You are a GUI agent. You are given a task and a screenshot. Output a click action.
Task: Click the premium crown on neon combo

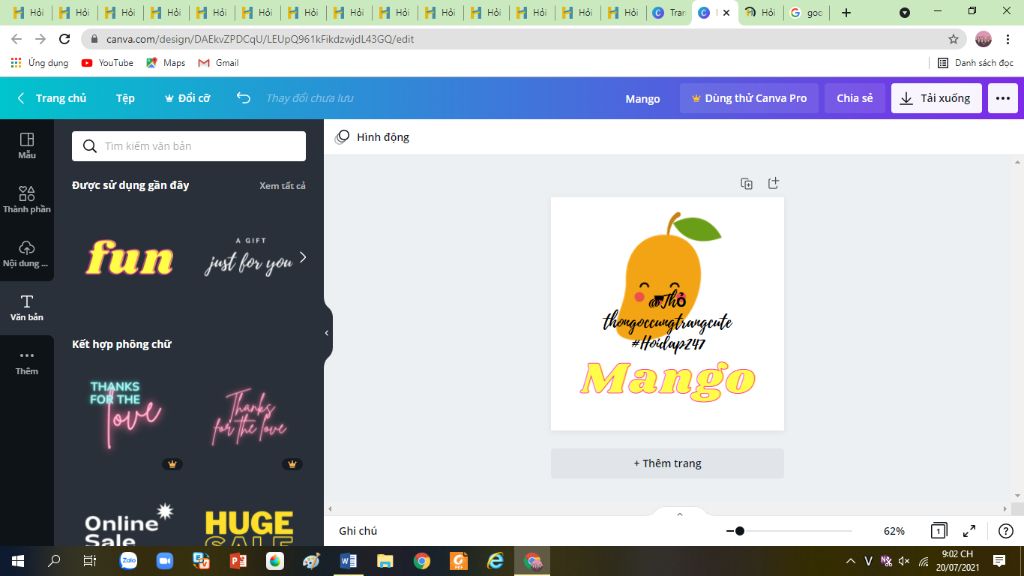pos(172,464)
